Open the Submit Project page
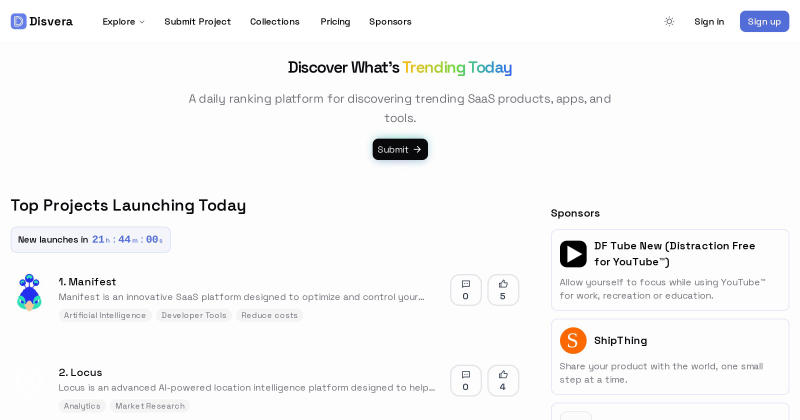This screenshot has height=420, width=800. click(197, 21)
